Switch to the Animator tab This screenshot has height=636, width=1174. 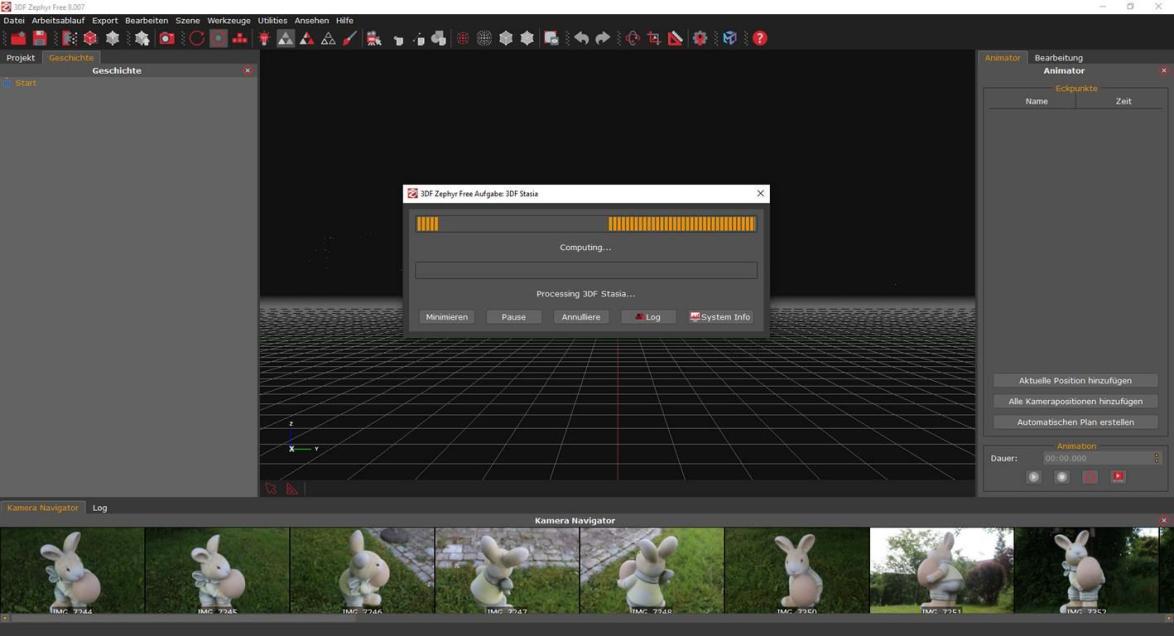coord(1003,58)
